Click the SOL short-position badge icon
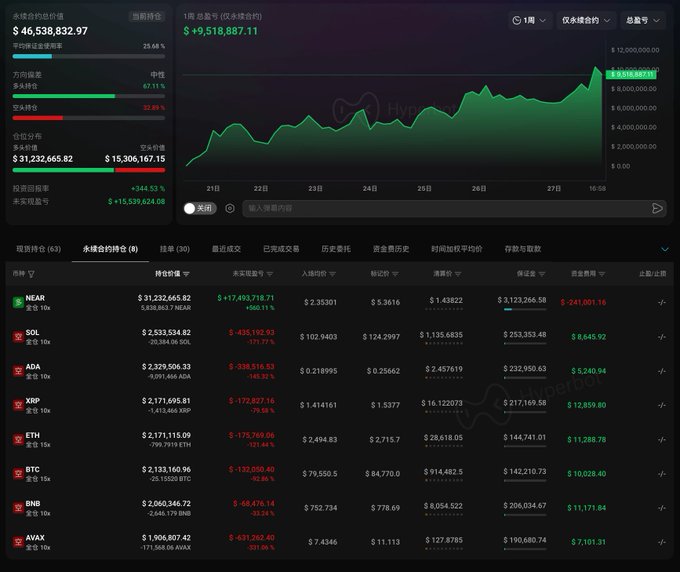680x572 pixels. point(18,337)
